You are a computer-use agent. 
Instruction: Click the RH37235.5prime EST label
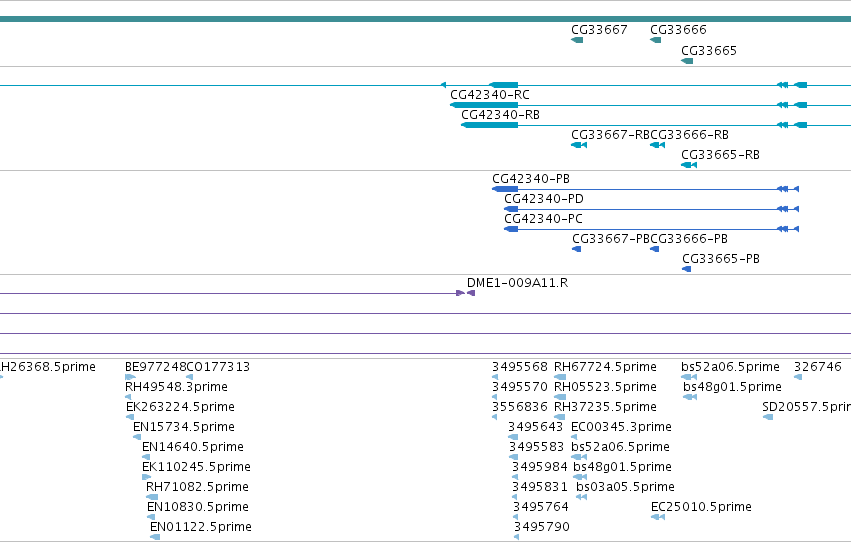pyautogui.click(x=605, y=407)
